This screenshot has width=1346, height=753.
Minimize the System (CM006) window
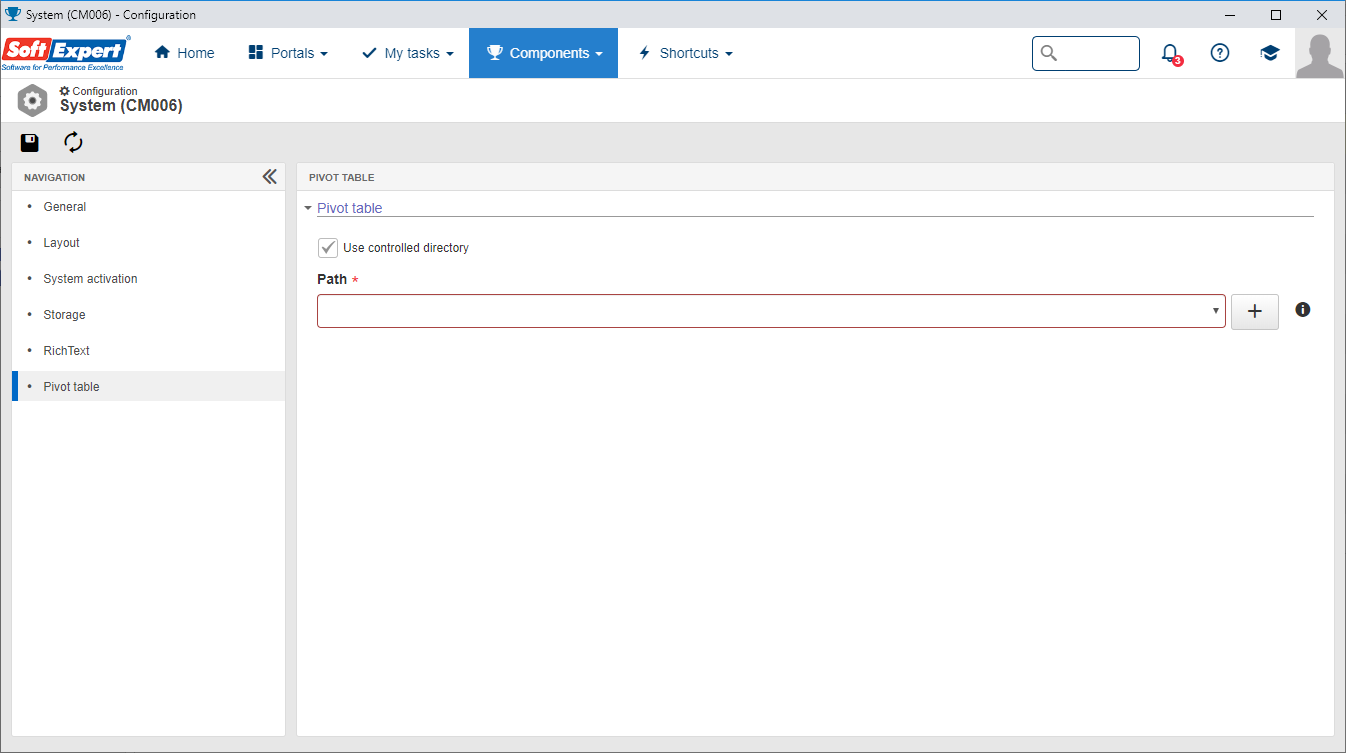tap(1230, 15)
